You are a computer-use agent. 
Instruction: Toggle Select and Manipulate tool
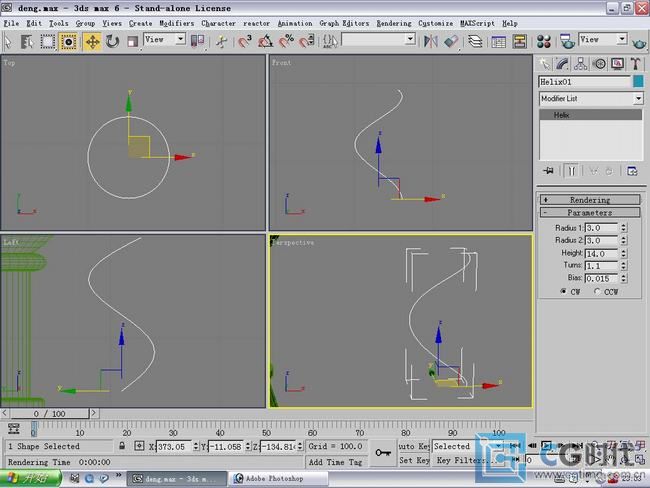coord(221,41)
